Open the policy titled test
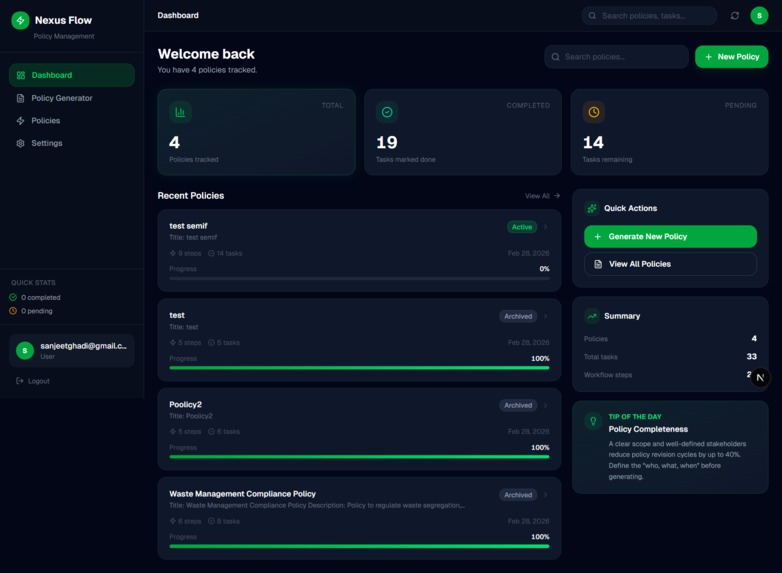The width and height of the screenshot is (782, 573). (359, 340)
